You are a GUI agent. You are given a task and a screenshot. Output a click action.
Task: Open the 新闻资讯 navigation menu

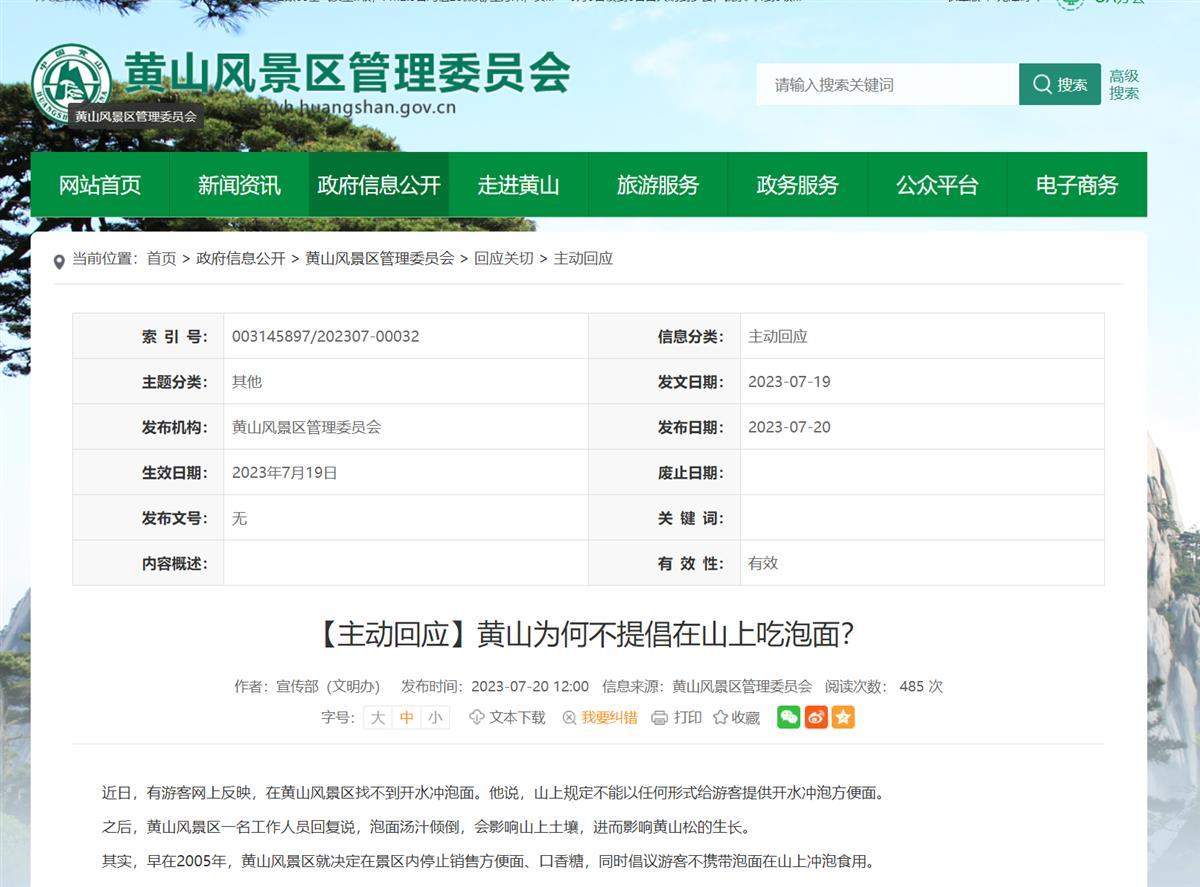(240, 184)
